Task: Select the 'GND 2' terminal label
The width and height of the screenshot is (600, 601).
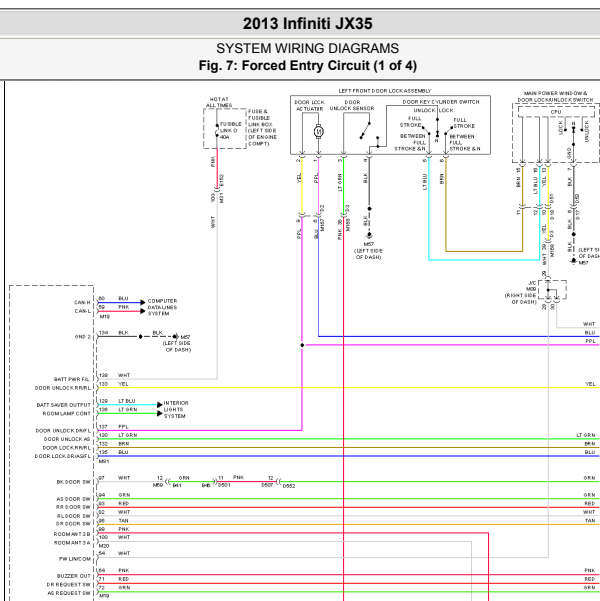Action: [x=83, y=337]
